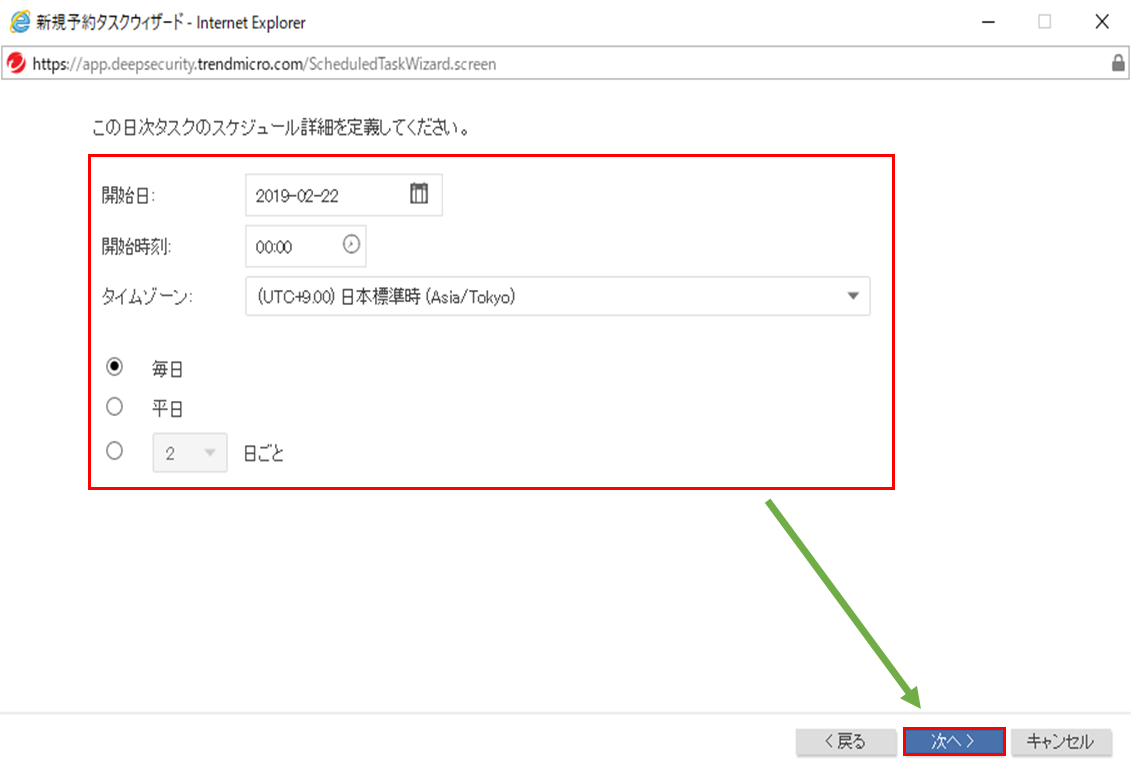Click the タイムゾーン: label
The width and height of the screenshot is (1131, 780).
coord(147,297)
